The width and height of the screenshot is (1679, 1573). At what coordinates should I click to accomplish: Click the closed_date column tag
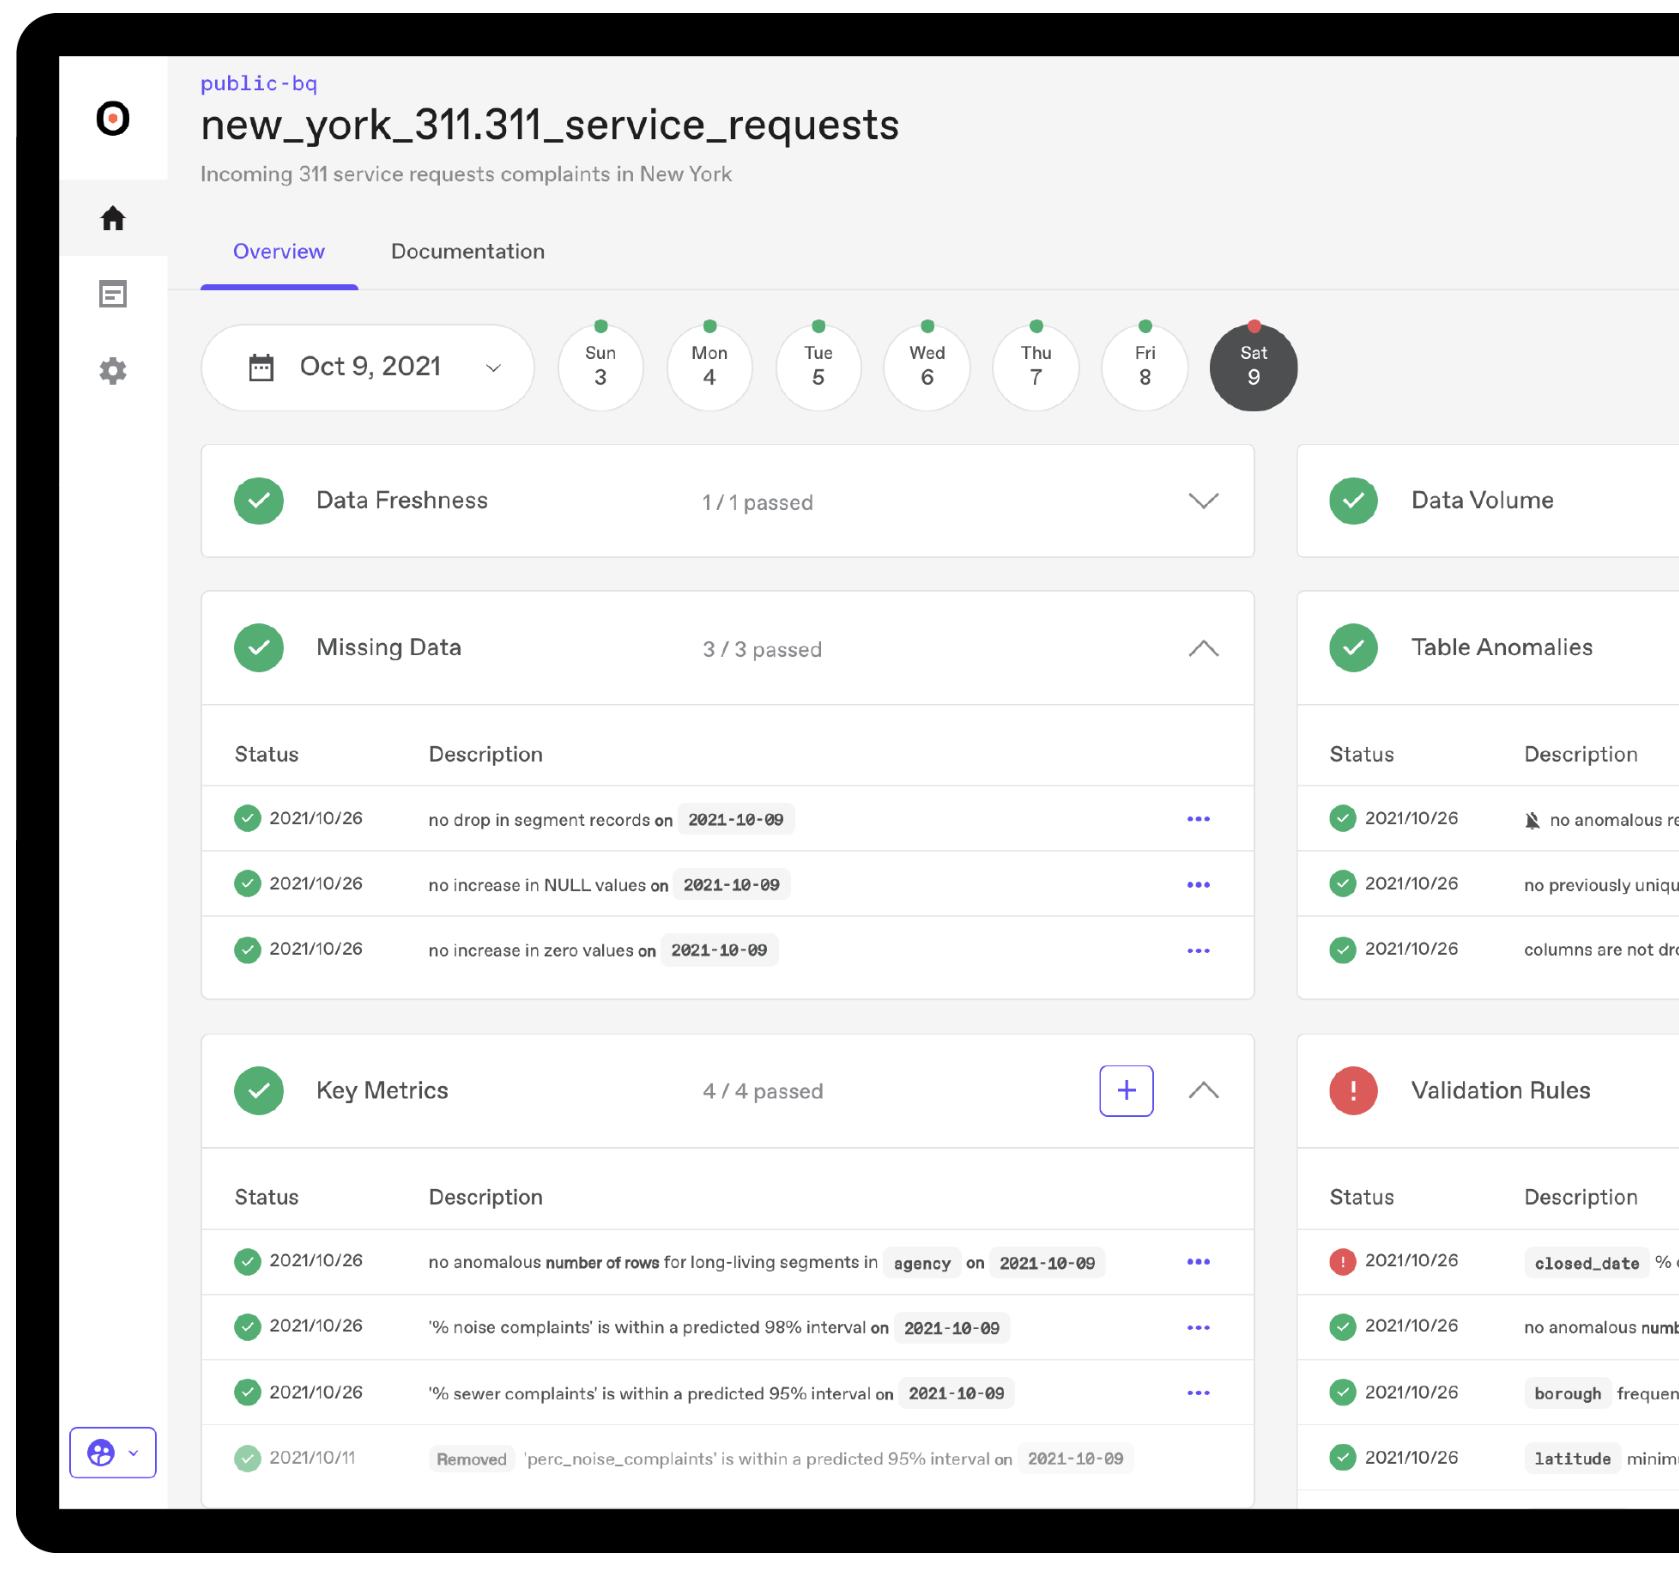point(1586,1263)
